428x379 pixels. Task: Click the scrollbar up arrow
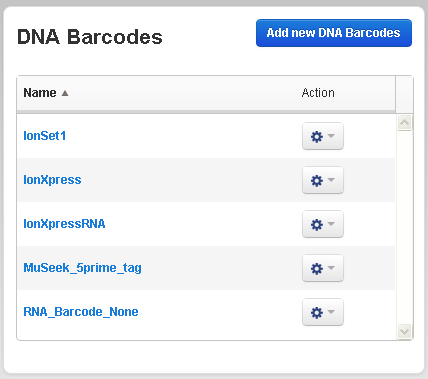pos(405,123)
